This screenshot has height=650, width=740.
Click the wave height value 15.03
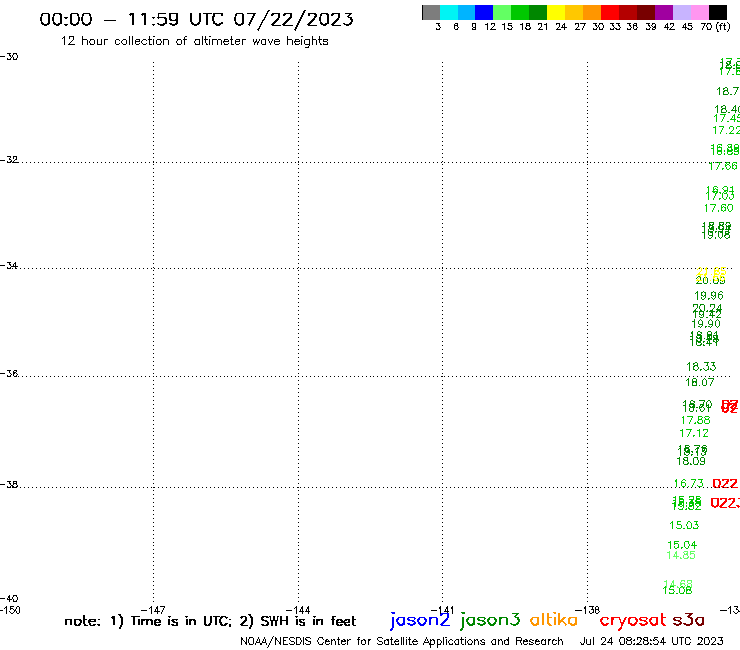point(684,525)
